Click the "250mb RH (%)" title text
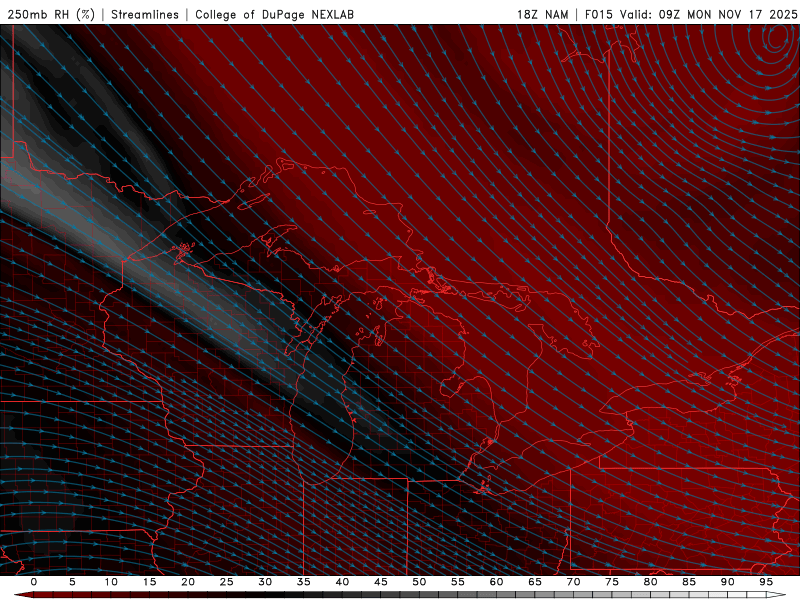The image size is (800, 600). (51, 15)
